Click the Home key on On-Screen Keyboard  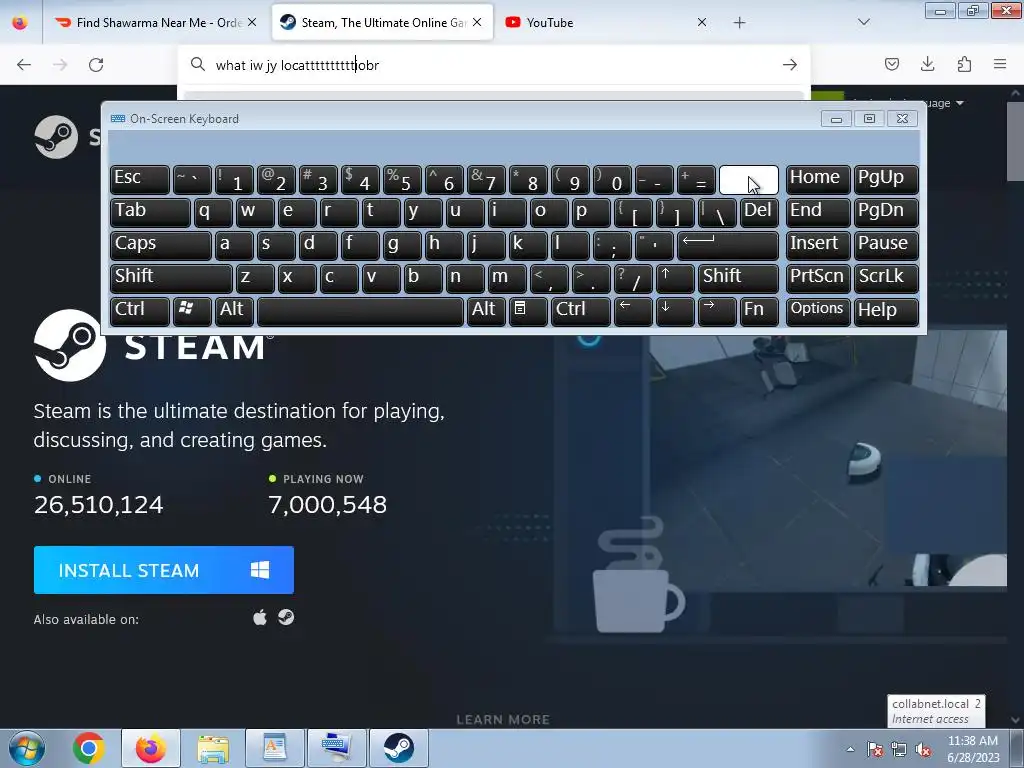coord(818,180)
